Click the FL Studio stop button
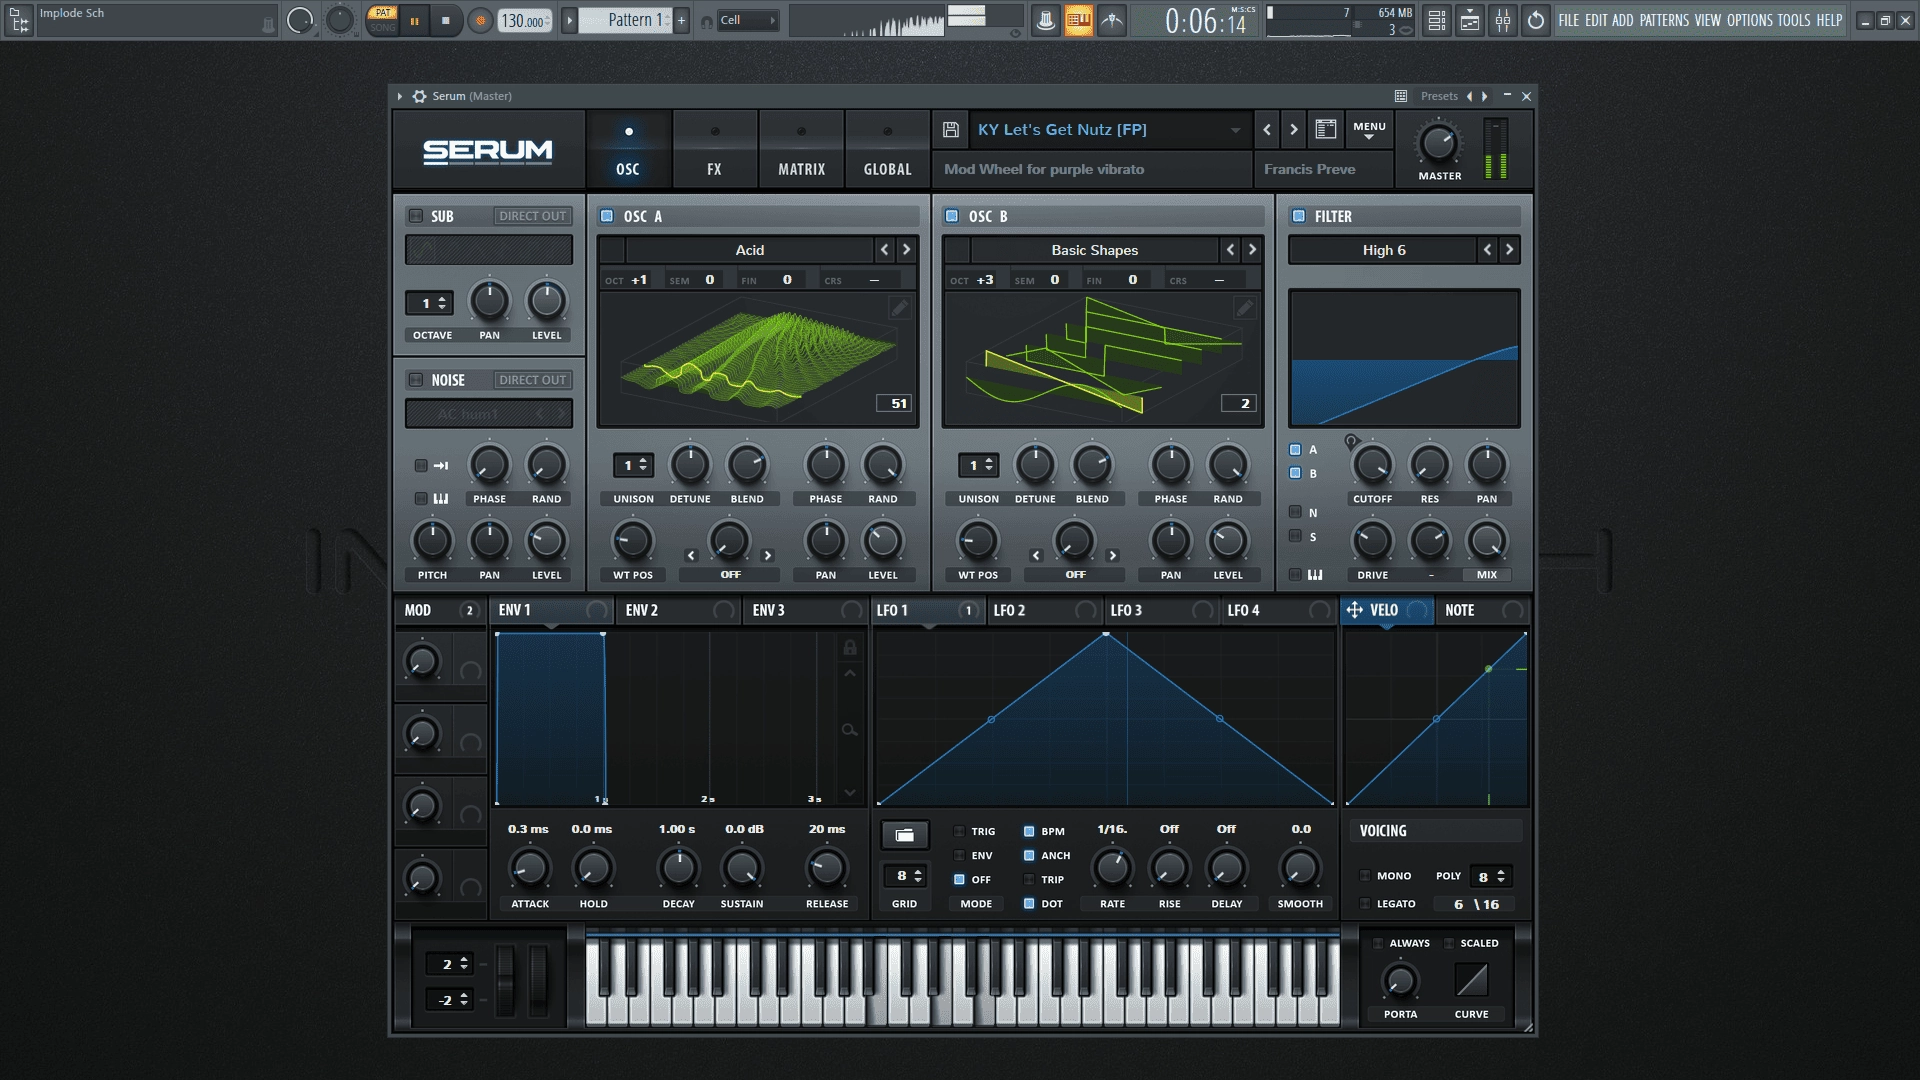The image size is (1920, 1080). [446, 20]
